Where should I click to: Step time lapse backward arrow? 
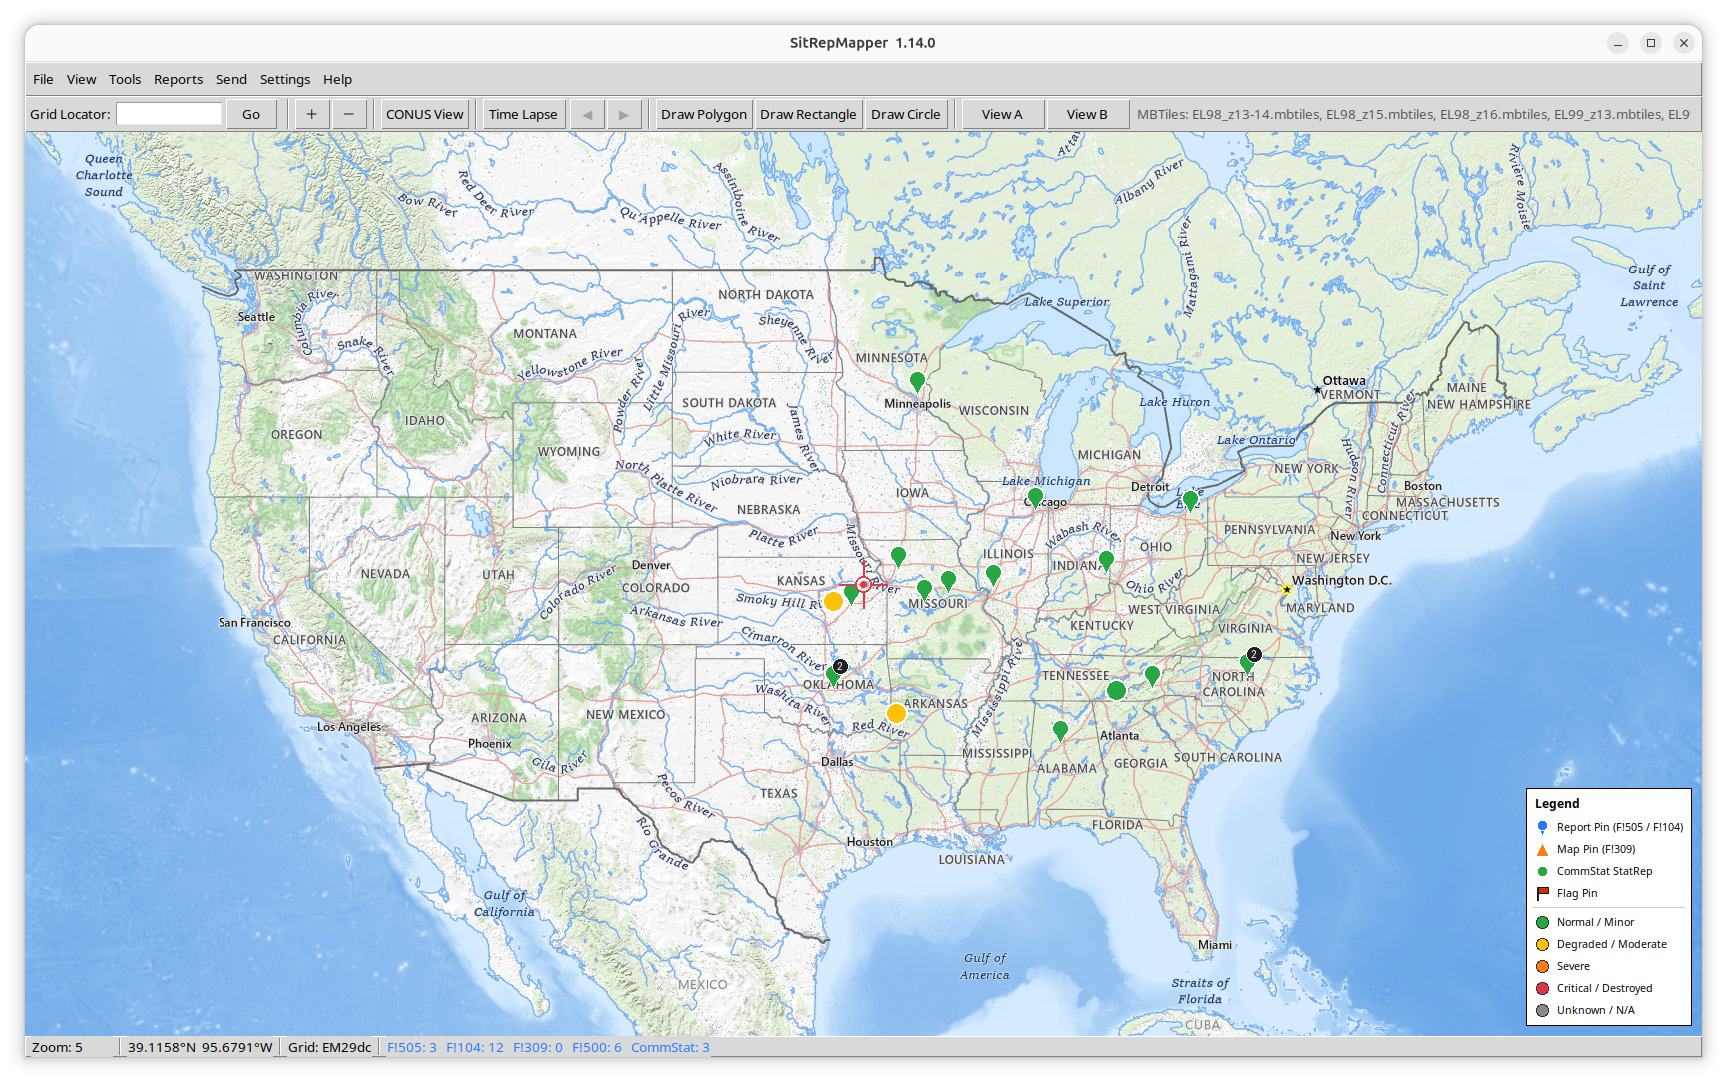click(587, 114)
